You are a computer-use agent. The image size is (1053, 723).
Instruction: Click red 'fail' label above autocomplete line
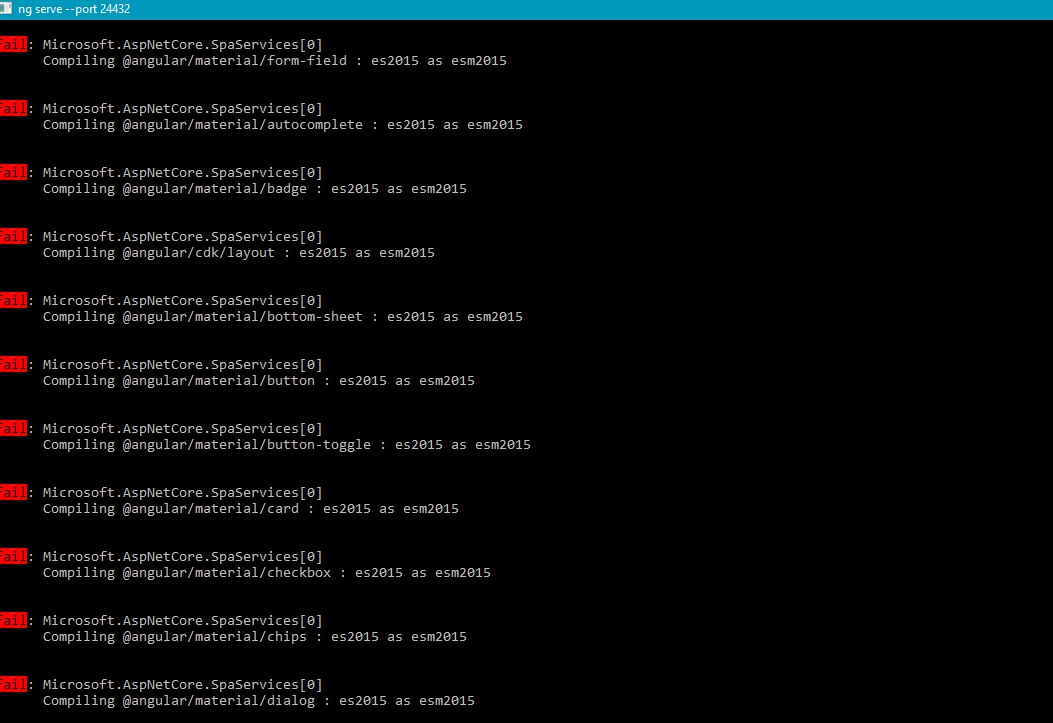pos(13,108)
